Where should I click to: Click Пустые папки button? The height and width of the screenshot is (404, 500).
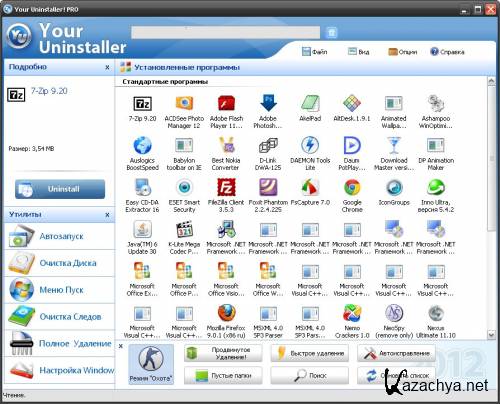click(223, 376)
